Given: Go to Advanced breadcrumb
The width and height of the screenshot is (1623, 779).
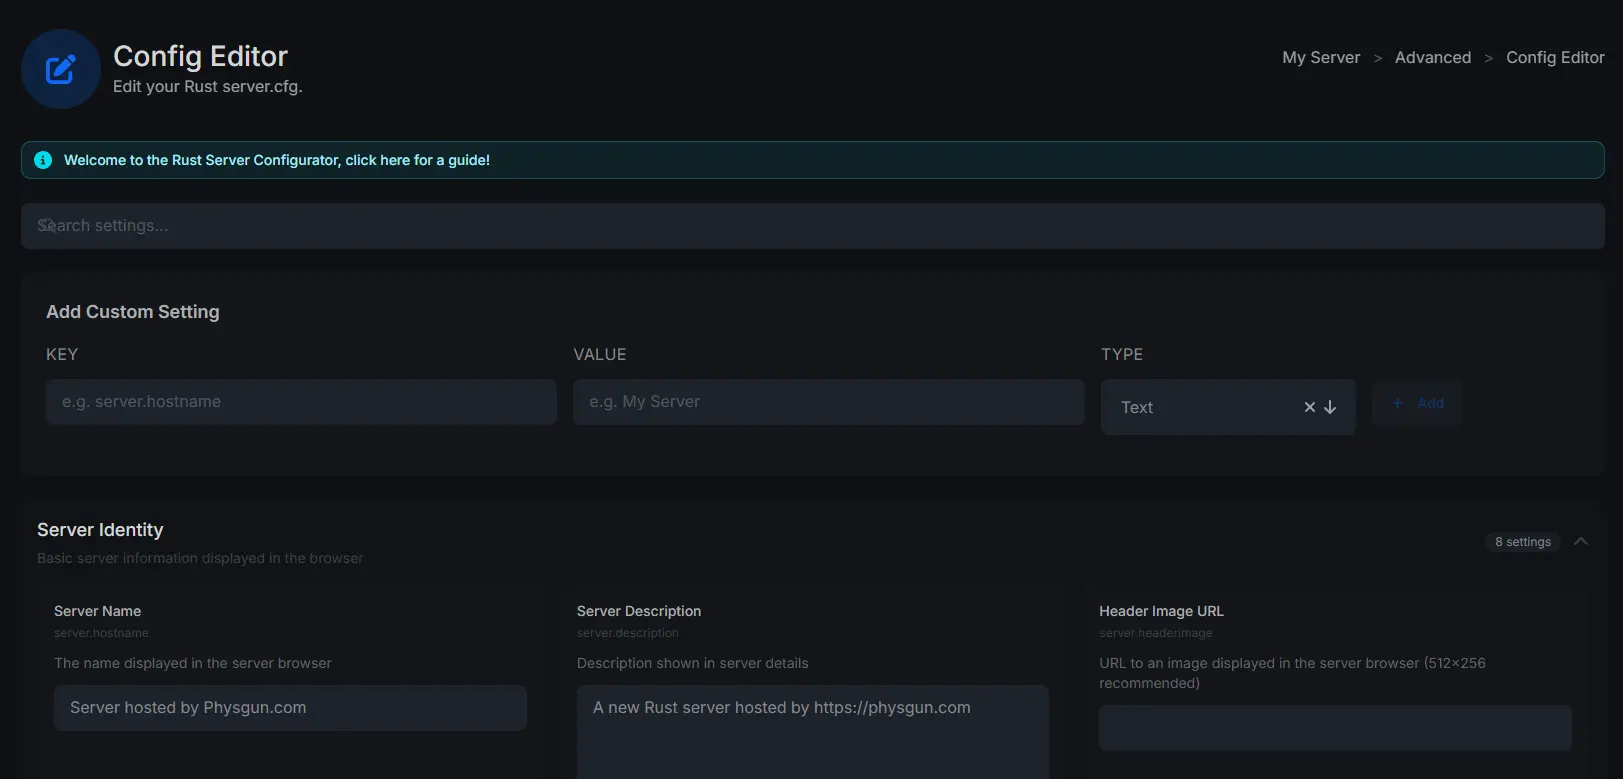Looking at the screenshot, I should pyautogui.click(x=1433, y=57).
